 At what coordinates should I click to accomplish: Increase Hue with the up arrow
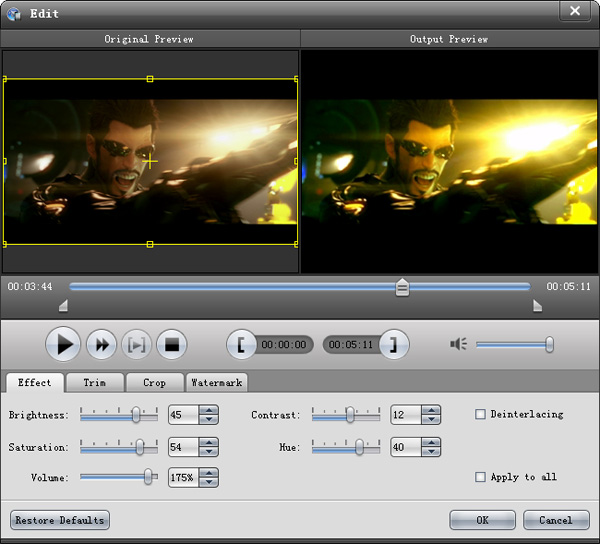[x=431, y=443]
